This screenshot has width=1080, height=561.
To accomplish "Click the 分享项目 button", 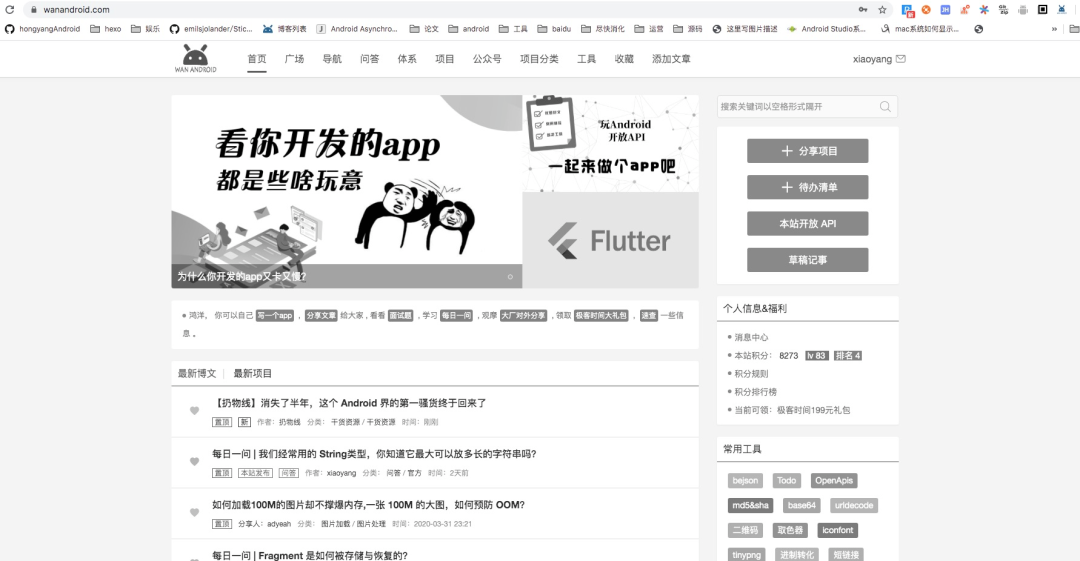I will [807, 151].
